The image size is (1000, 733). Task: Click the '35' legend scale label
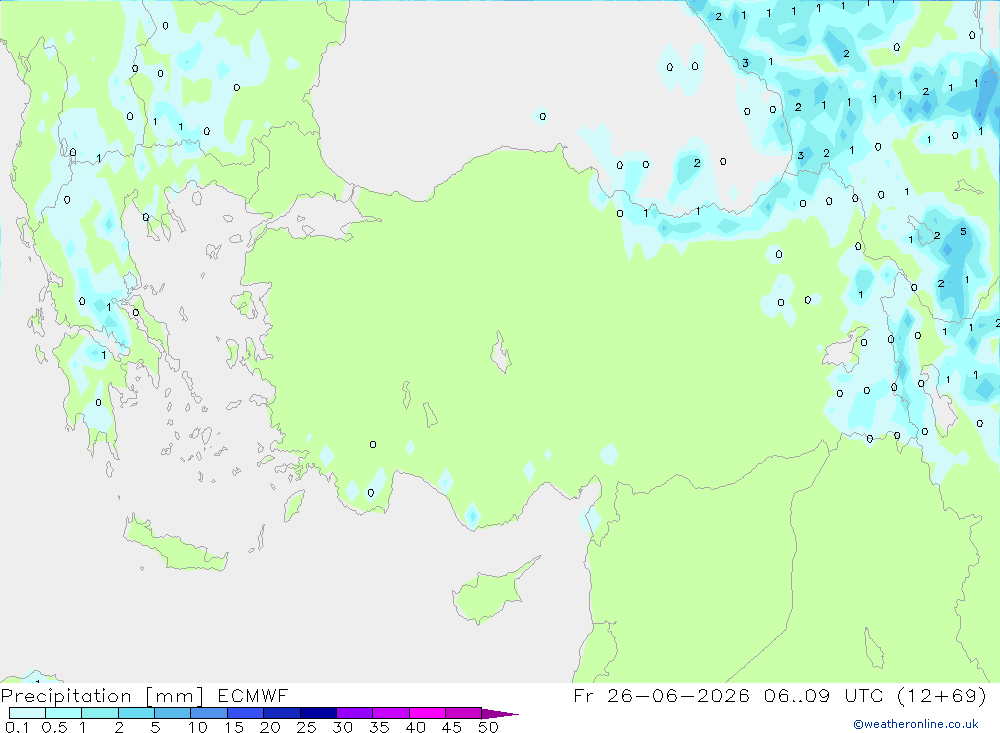[x=379, y=727]
